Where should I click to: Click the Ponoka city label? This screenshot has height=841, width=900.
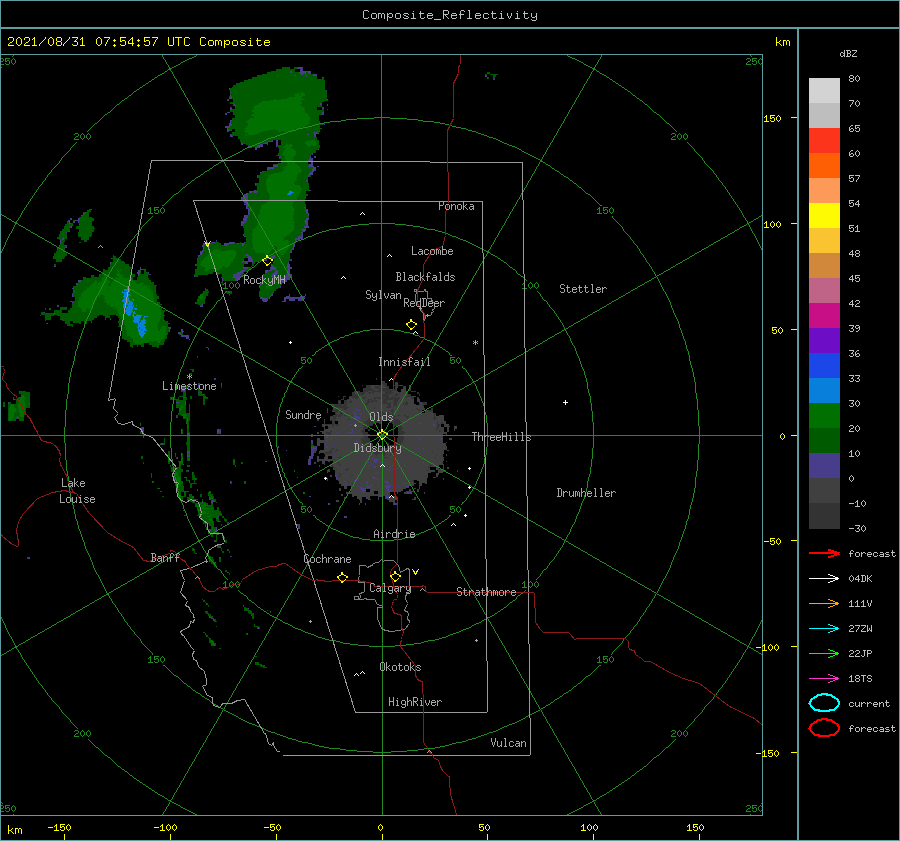[x=456, y=206]
